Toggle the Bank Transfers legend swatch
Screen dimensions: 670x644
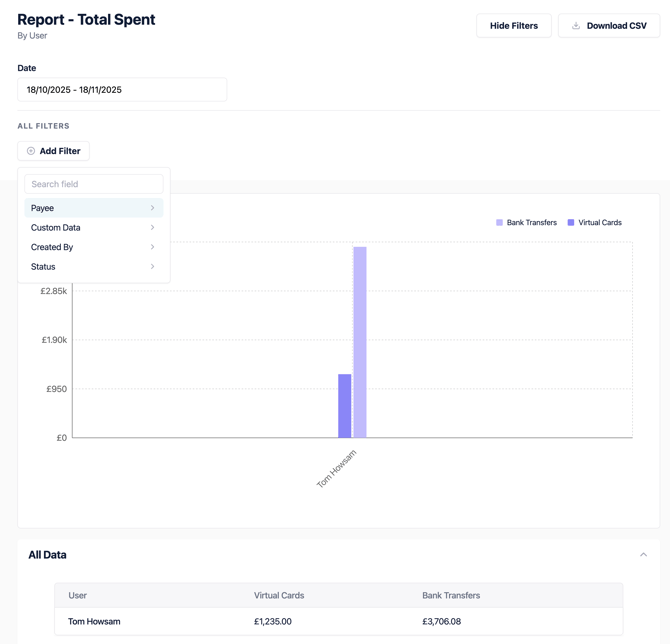coord(500,223)
